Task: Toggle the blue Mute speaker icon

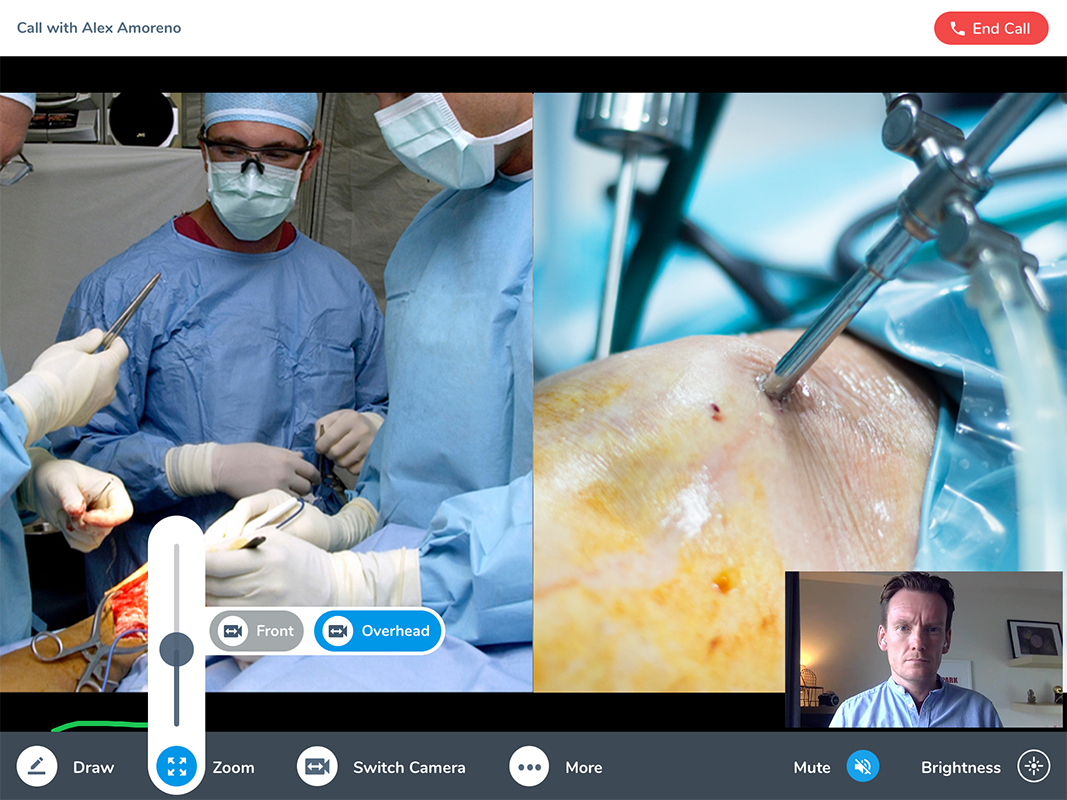Action: (x=863, y=767)
